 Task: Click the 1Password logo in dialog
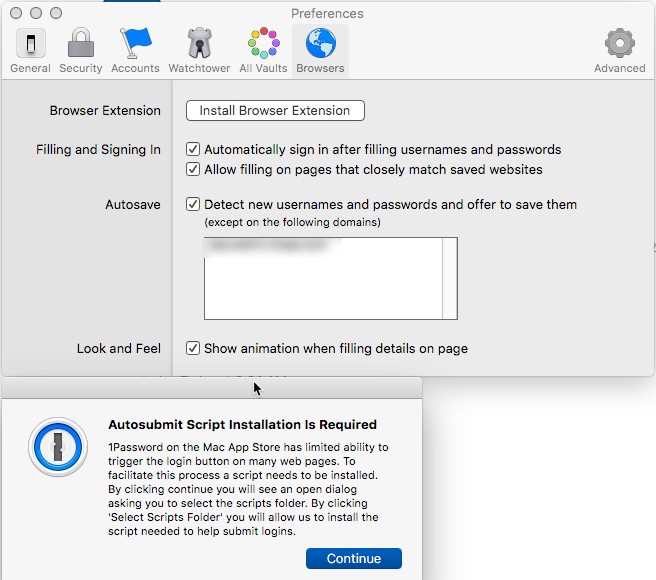tap(58, 447)
